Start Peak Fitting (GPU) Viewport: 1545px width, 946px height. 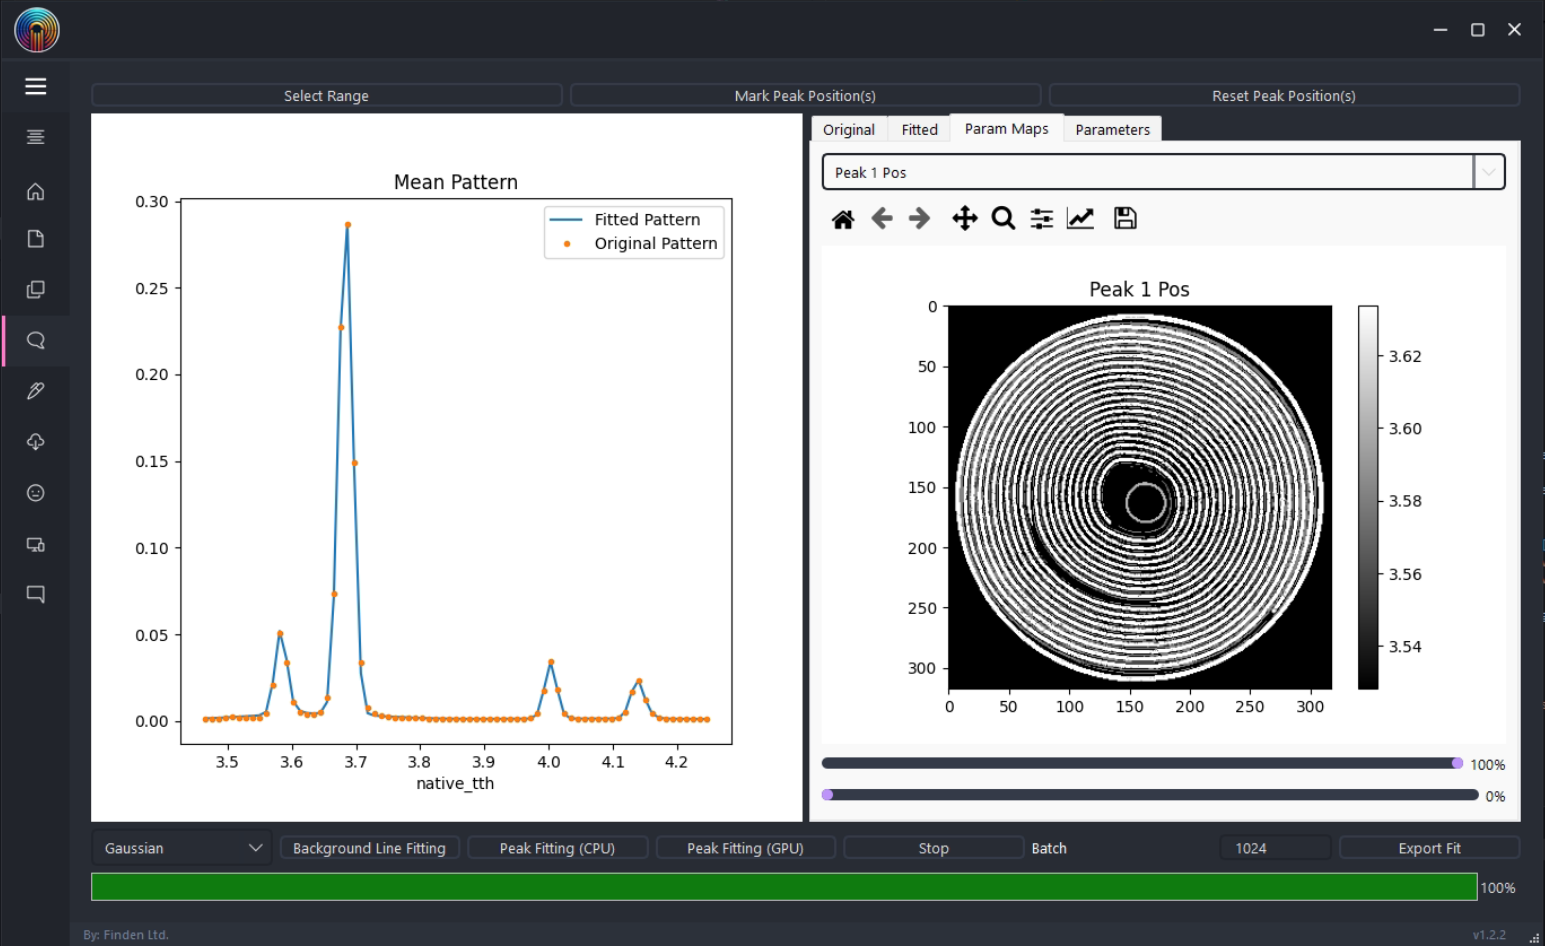tap(745, 848)
